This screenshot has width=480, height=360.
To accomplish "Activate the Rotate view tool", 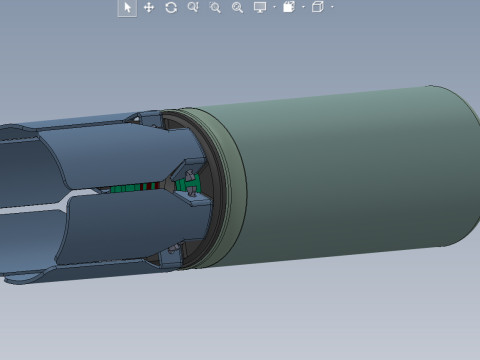I will tap(171, 7).
